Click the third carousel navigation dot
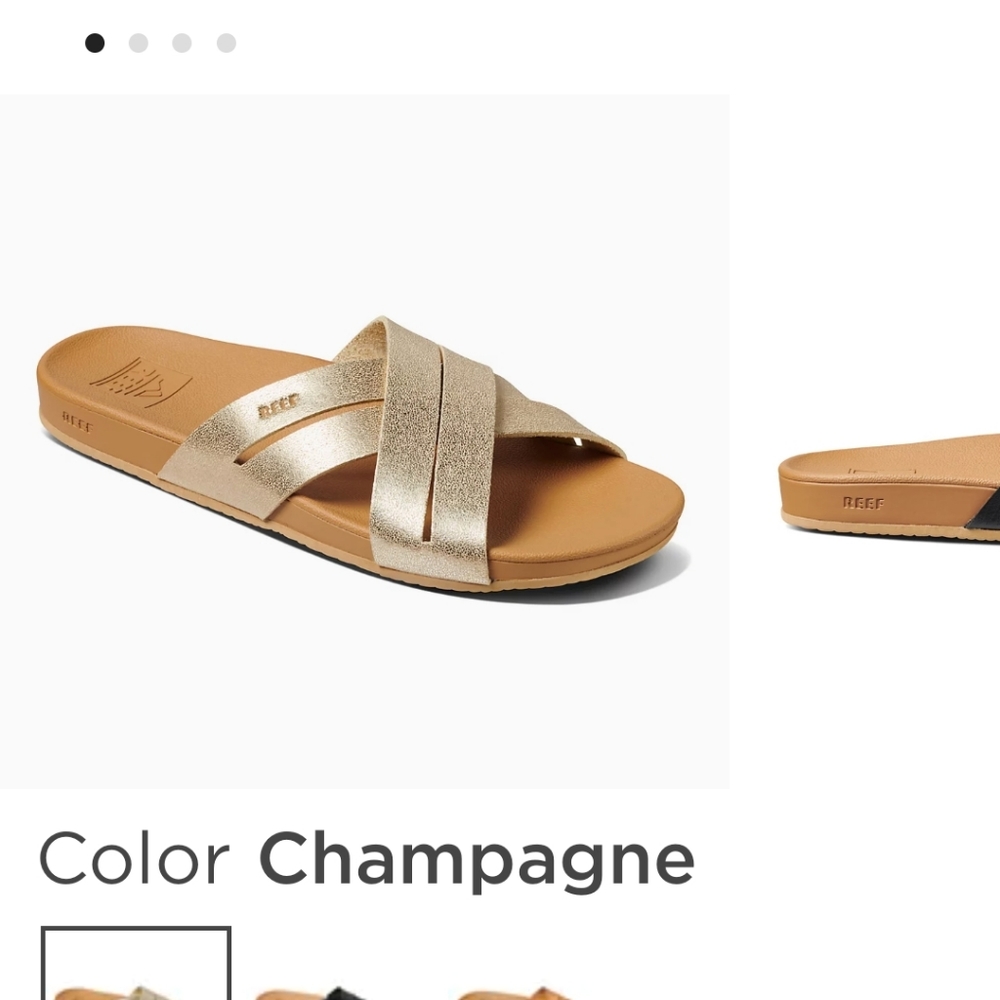 [183, 43]
